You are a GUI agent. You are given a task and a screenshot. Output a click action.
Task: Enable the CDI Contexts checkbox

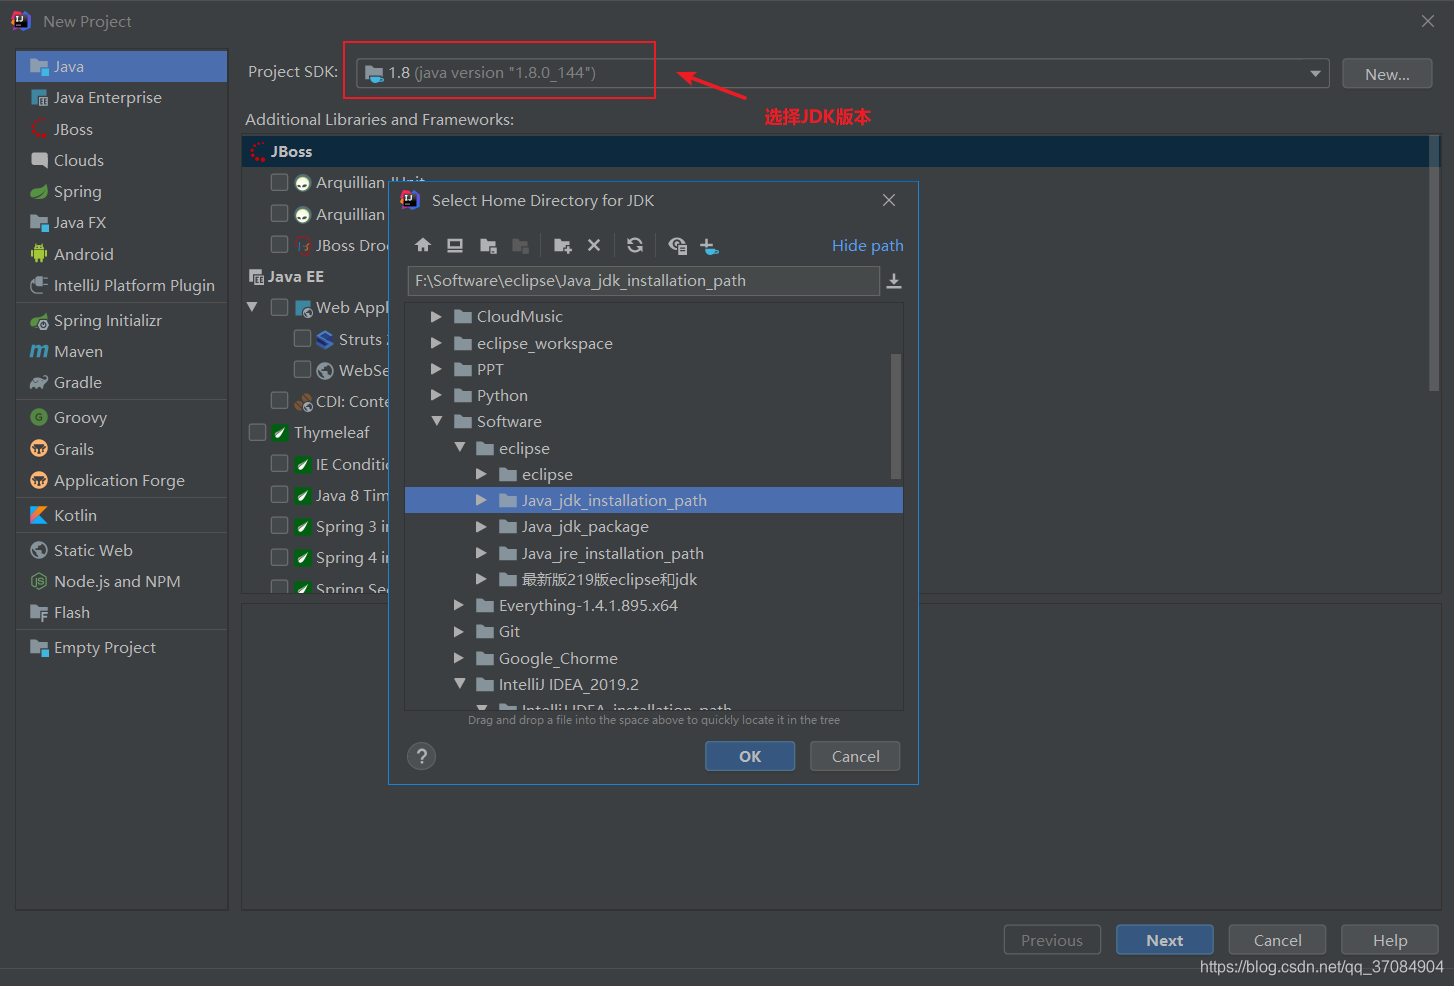tap(279, 400)
